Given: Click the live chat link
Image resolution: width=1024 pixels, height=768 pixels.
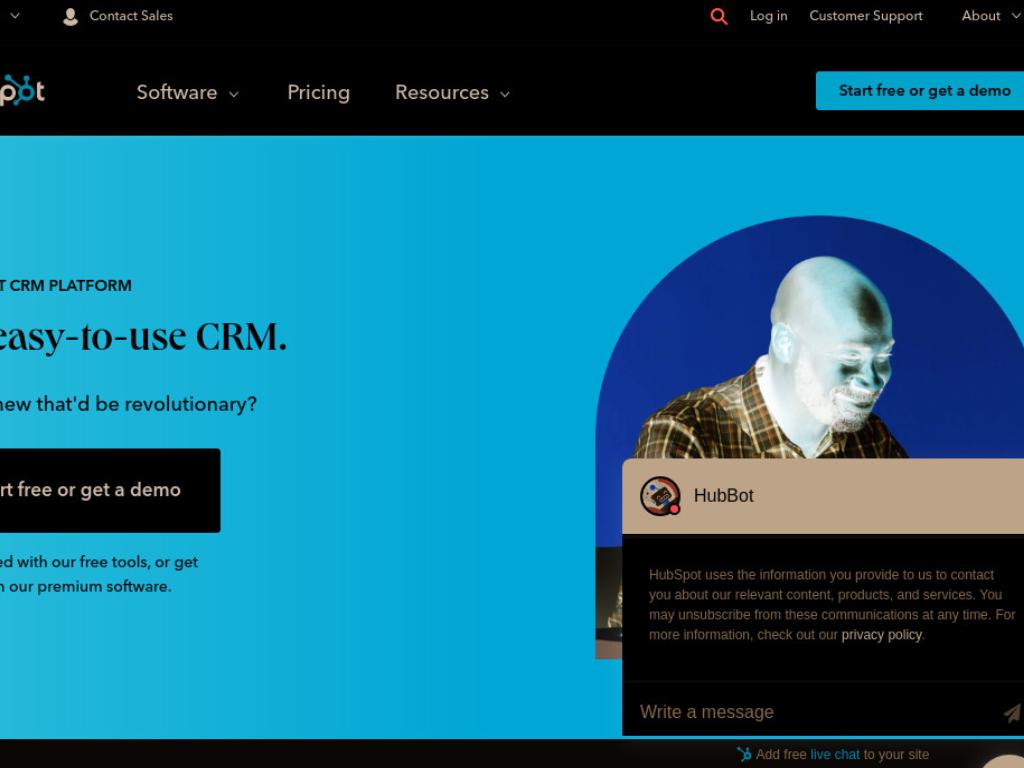Looking at the screenshot, I should click(835, 754).
